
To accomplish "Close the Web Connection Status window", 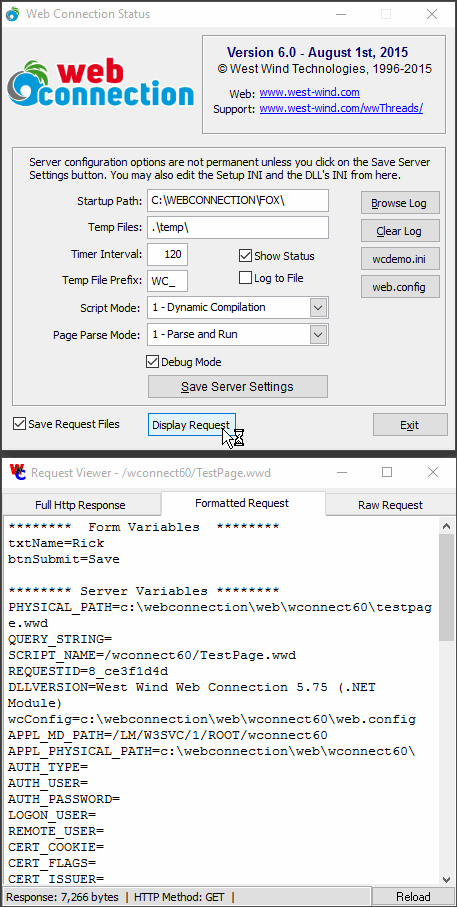I will pos(432,14).
